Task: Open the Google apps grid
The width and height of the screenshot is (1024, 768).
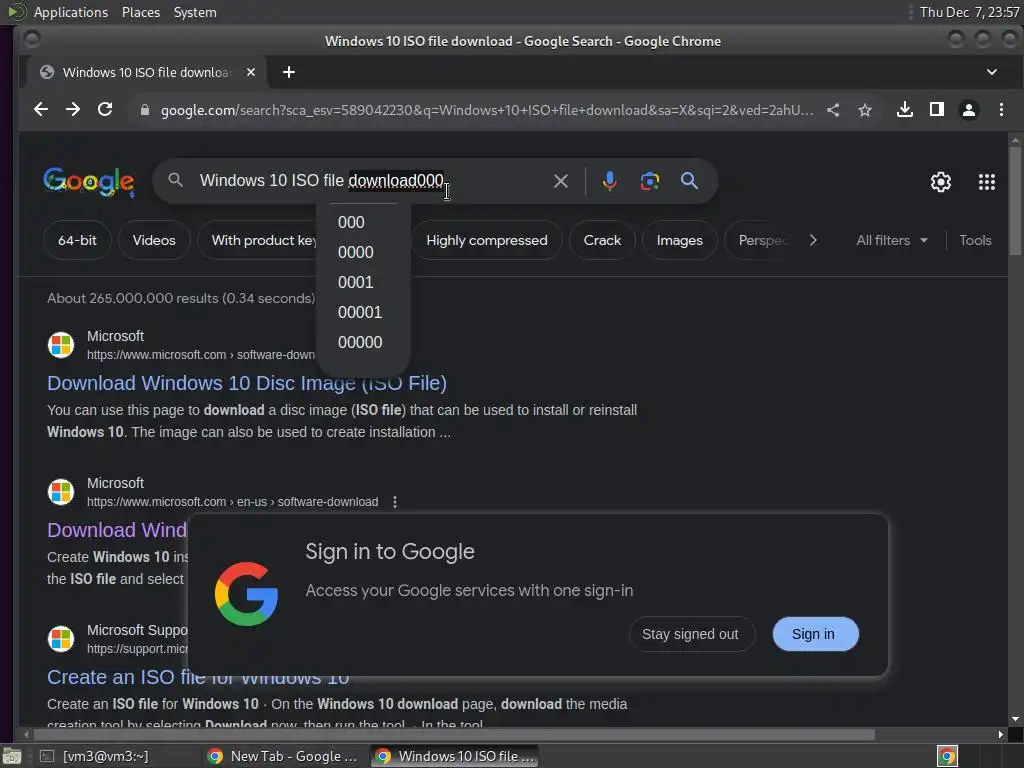Action: click(x=986, y=182)
